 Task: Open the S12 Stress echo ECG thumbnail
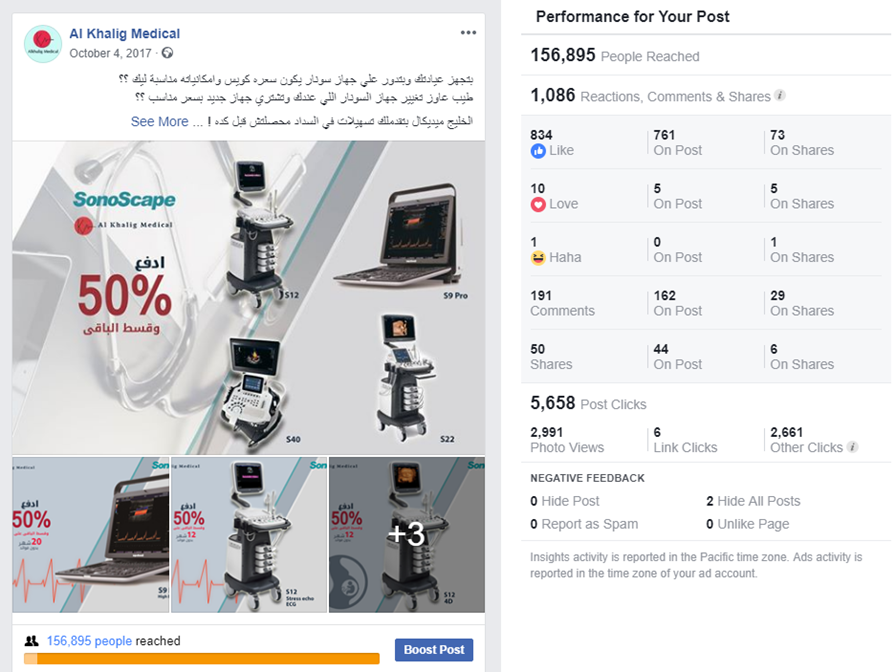(x=249, y=534)
